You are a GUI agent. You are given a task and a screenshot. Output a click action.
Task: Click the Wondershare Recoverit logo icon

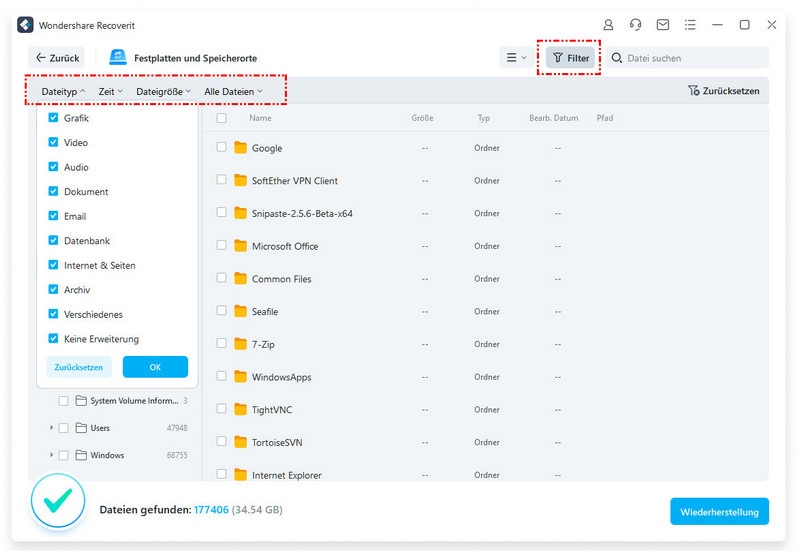click(x=25, y=25)
